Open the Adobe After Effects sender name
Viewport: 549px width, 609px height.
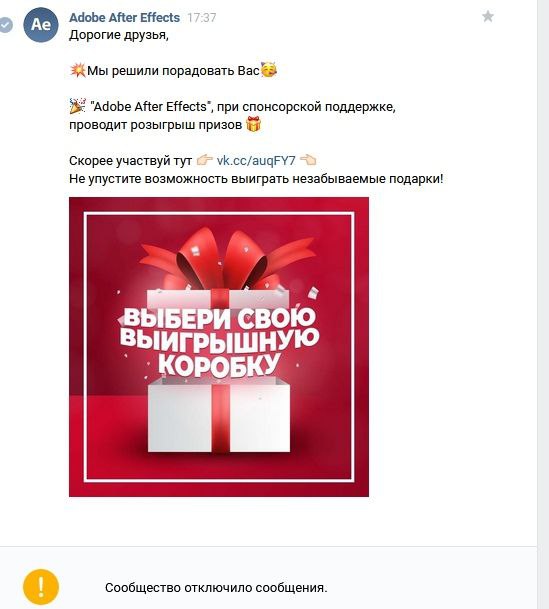[x=124, y=17]
